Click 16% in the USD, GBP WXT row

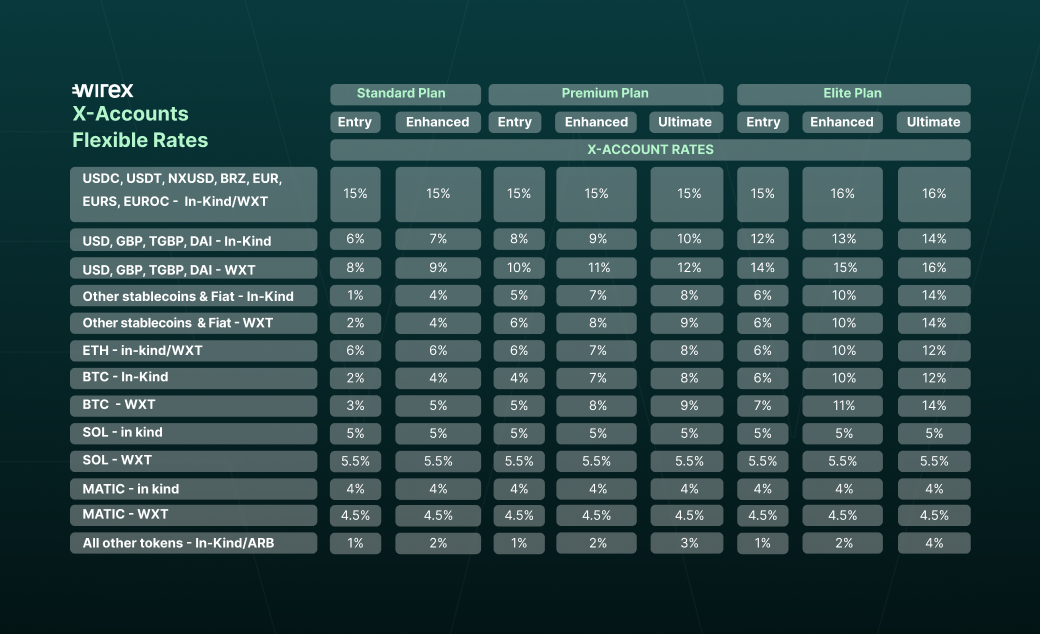pos(934,268)
